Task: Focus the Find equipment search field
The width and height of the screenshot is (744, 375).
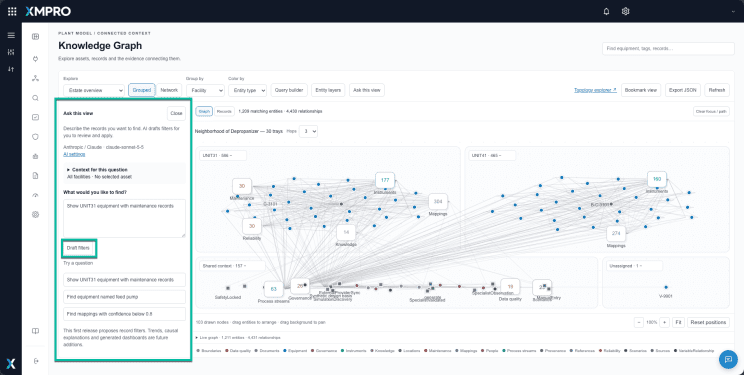Action: 668,48
